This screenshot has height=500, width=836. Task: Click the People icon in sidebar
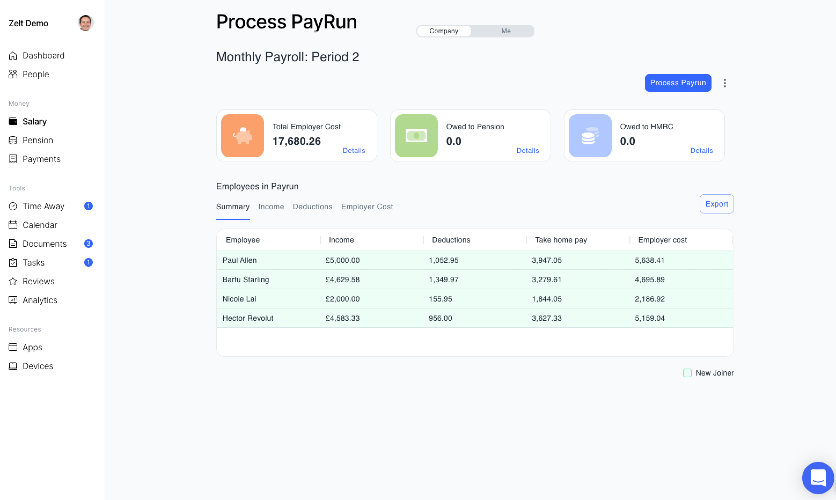(13, 74)
